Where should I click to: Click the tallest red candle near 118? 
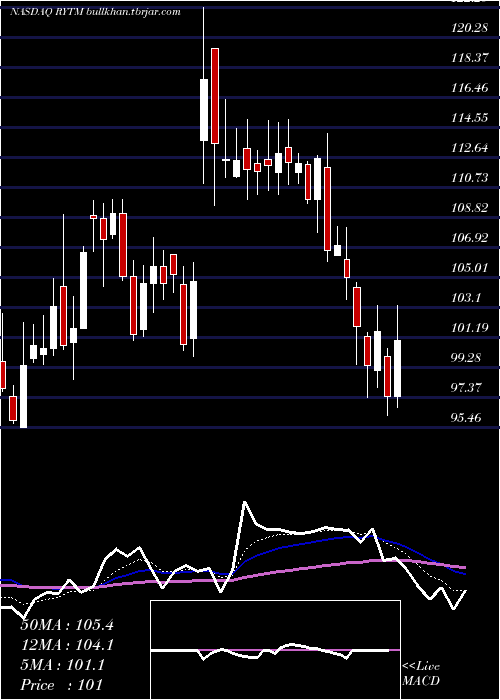tap(215, 96)
